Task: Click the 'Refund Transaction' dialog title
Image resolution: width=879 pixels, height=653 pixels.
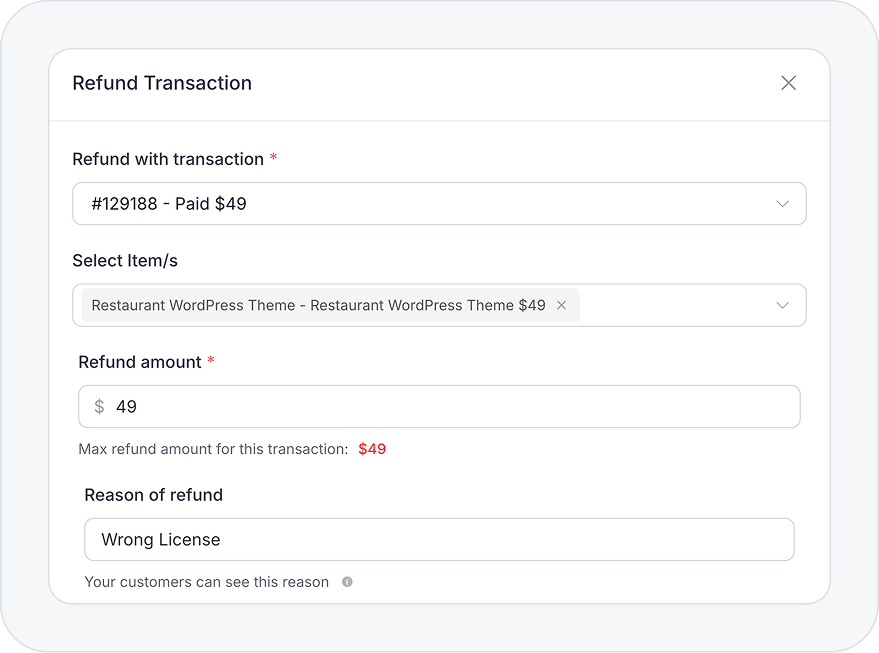Action: [162, 83]
